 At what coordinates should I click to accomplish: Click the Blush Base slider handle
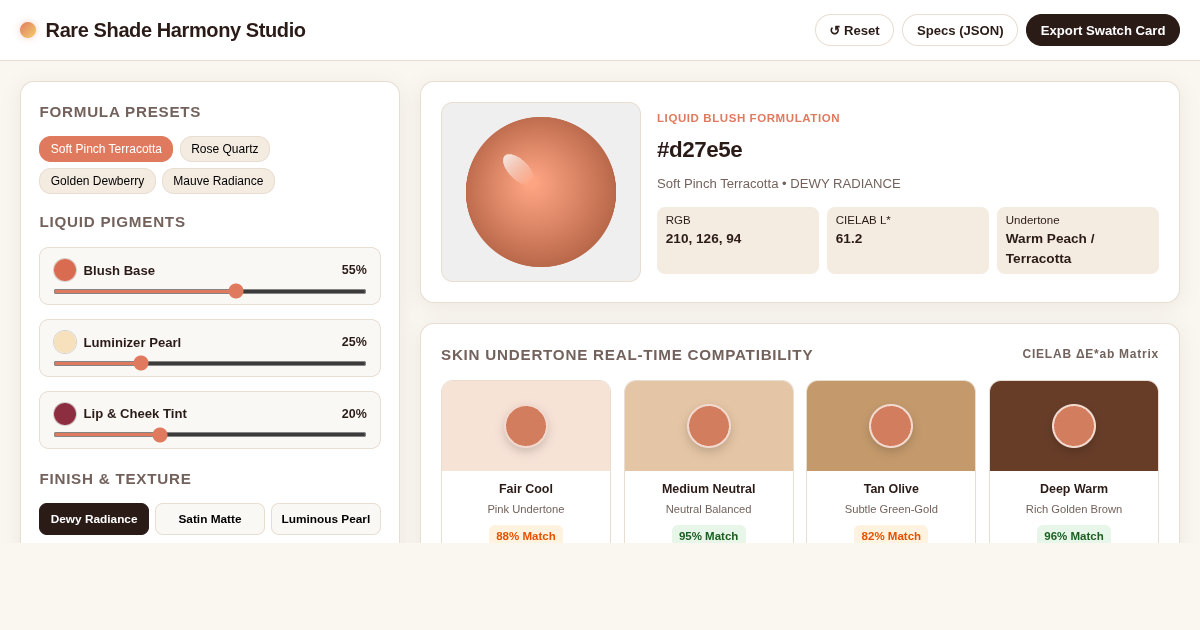click(236, 291)
